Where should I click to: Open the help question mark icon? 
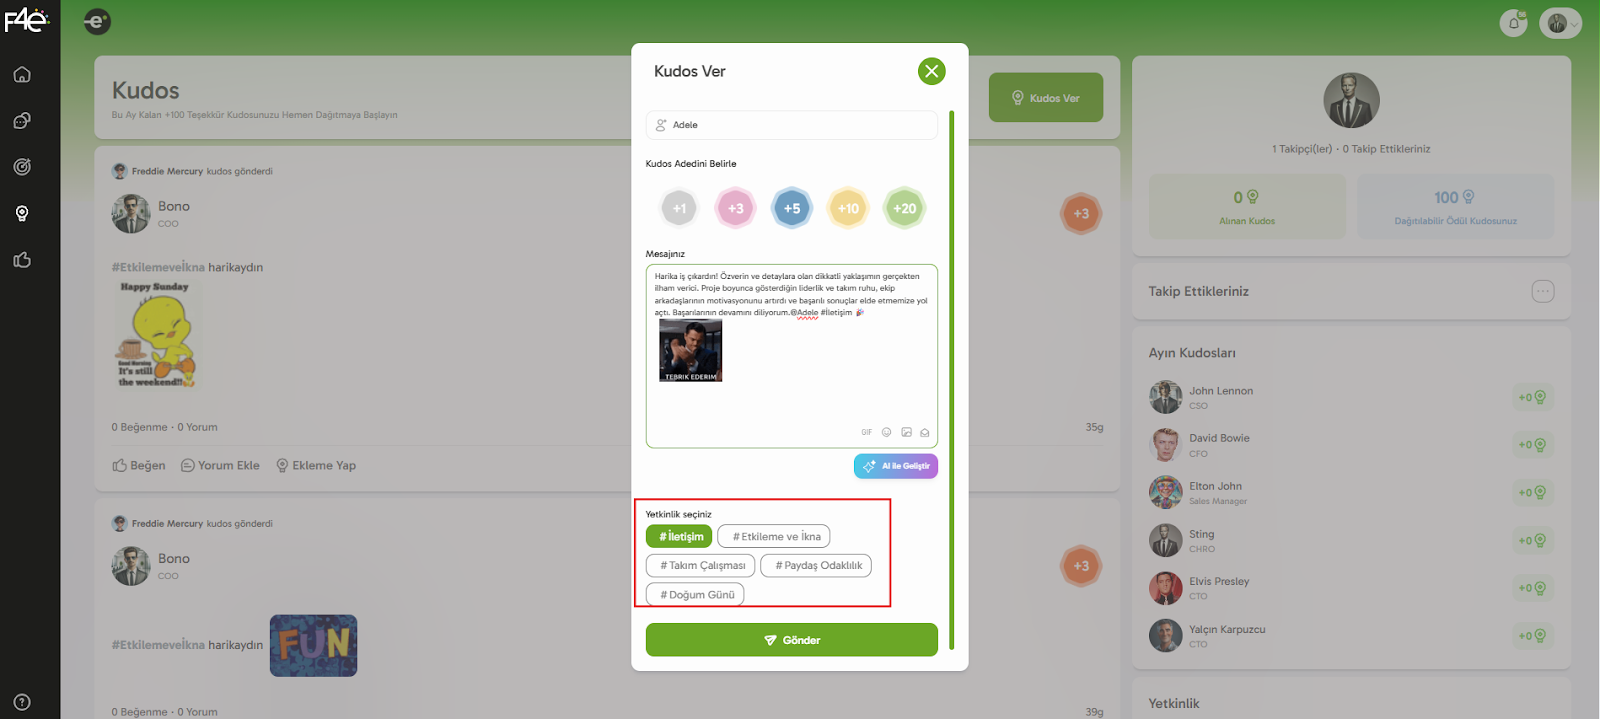tap(22, 702)
